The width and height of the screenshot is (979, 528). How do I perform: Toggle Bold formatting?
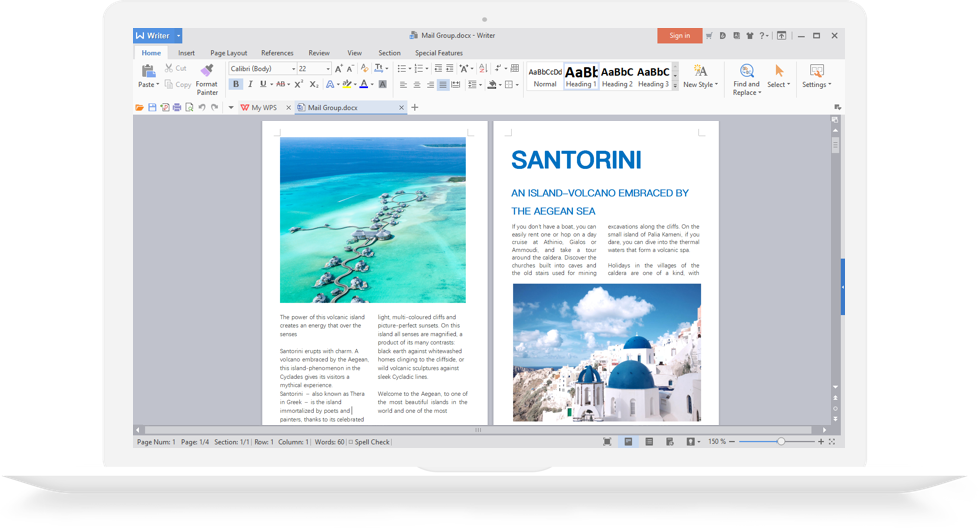(x=236, y=85)
